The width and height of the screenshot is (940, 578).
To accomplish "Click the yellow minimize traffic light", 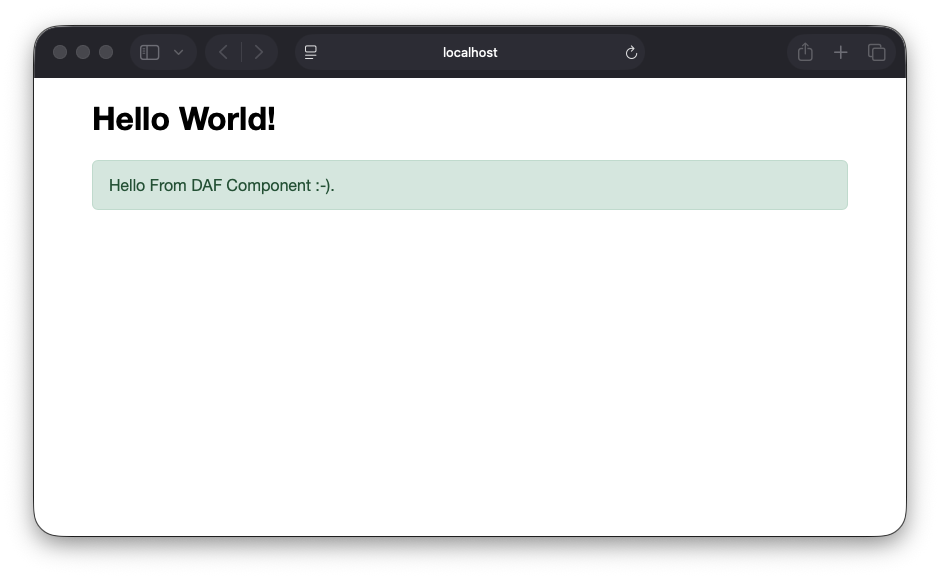I will [x=85, y=52].
